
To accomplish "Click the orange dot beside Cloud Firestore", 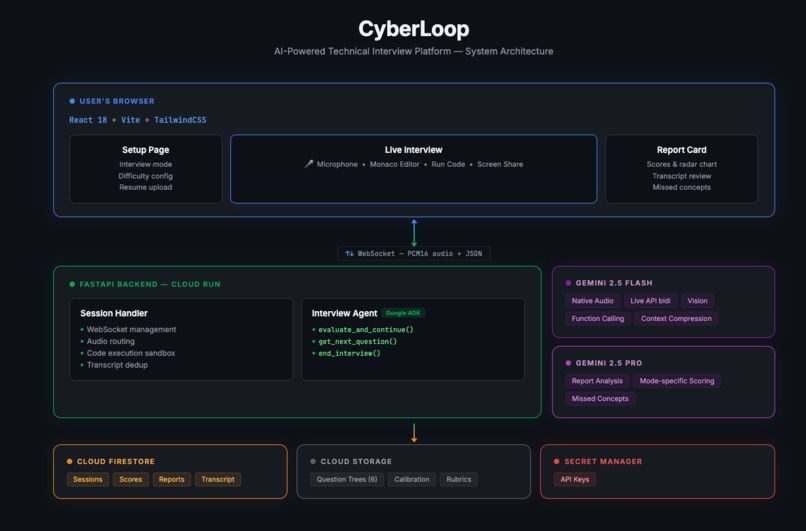I will pos(69,462).
